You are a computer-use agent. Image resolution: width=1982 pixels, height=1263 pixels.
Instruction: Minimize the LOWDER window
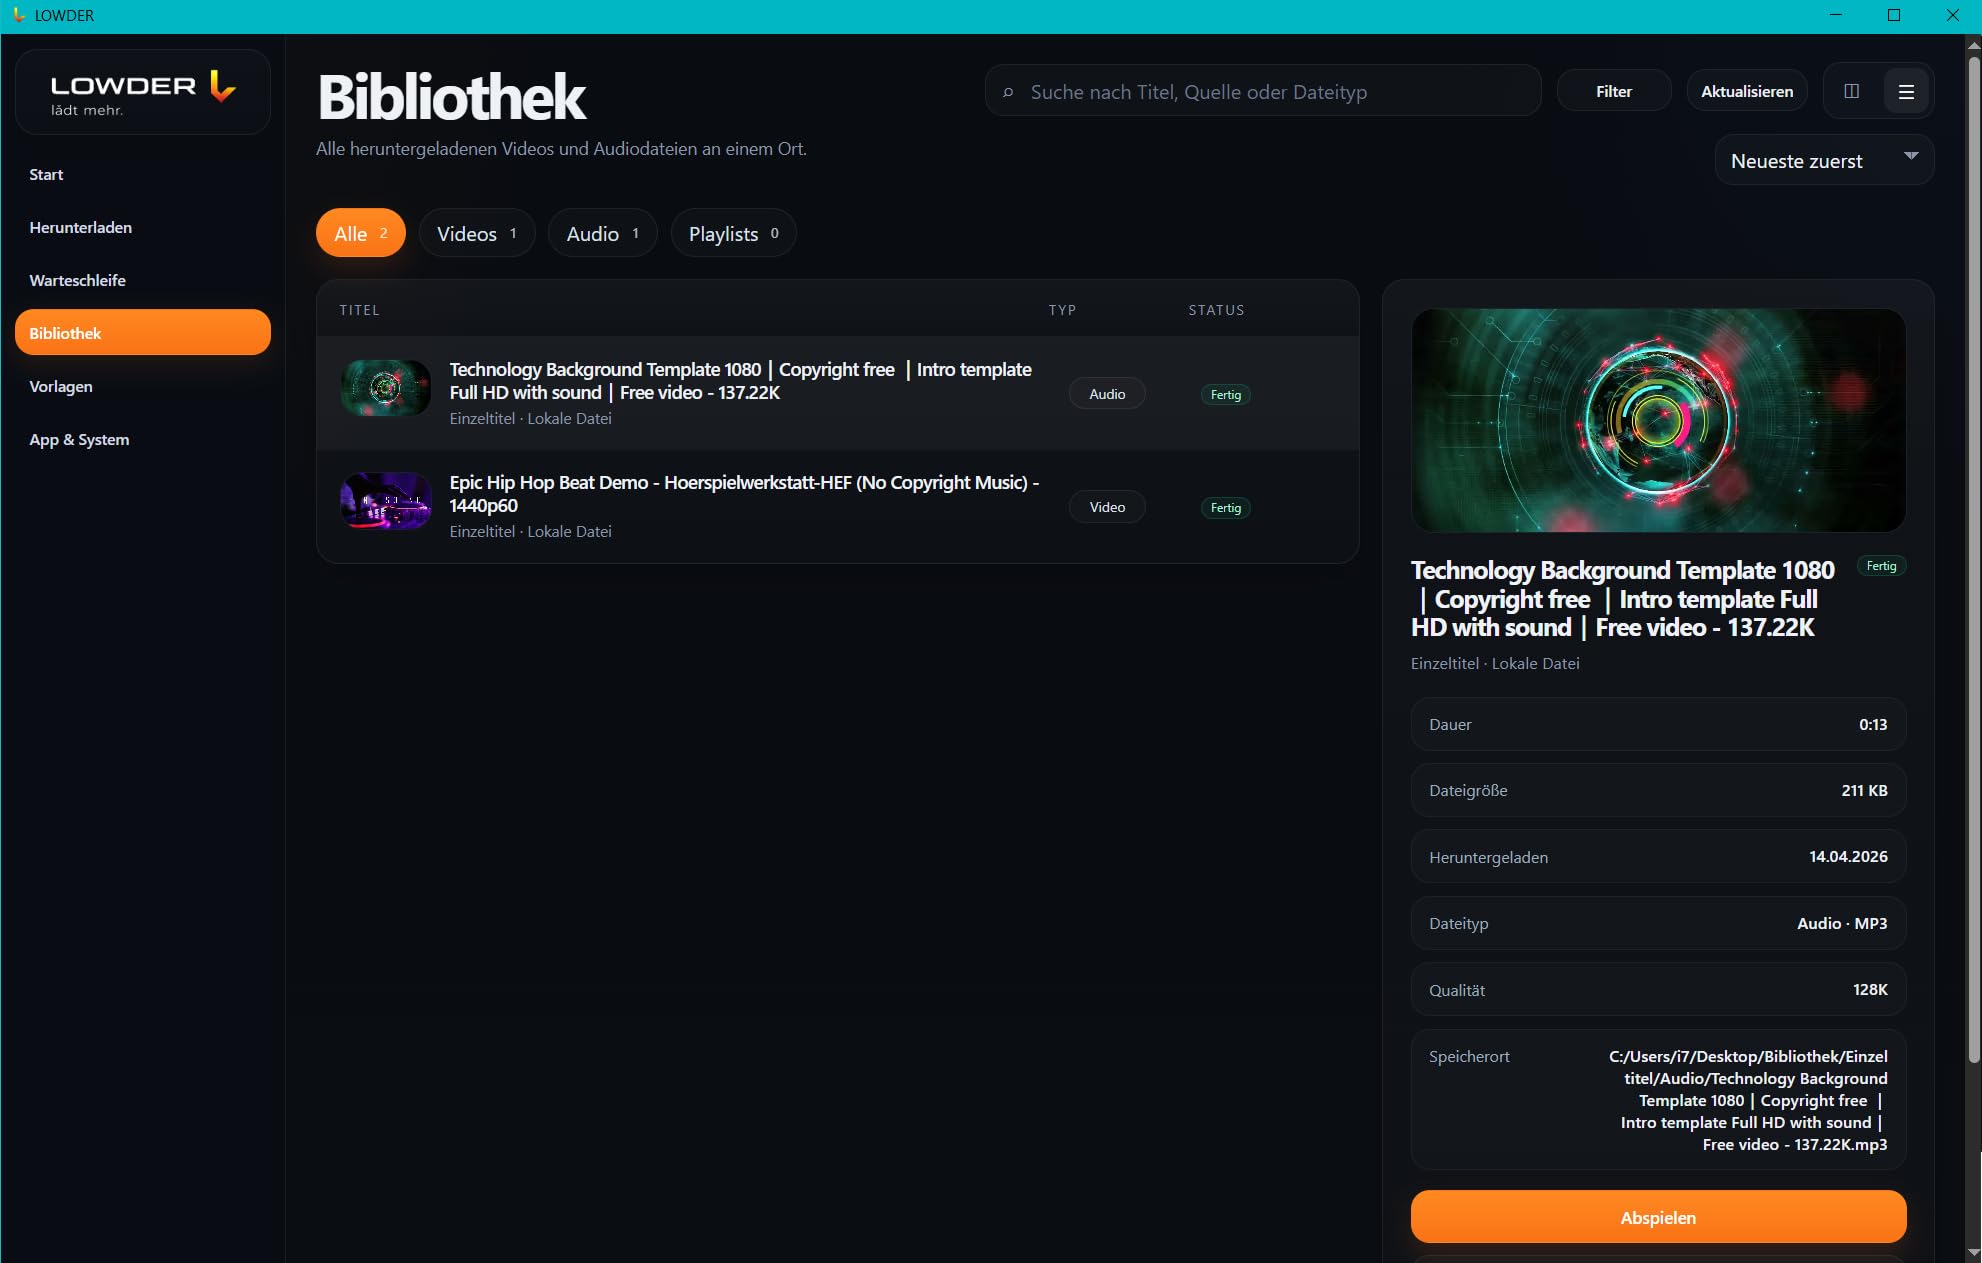coord(1835,15)
